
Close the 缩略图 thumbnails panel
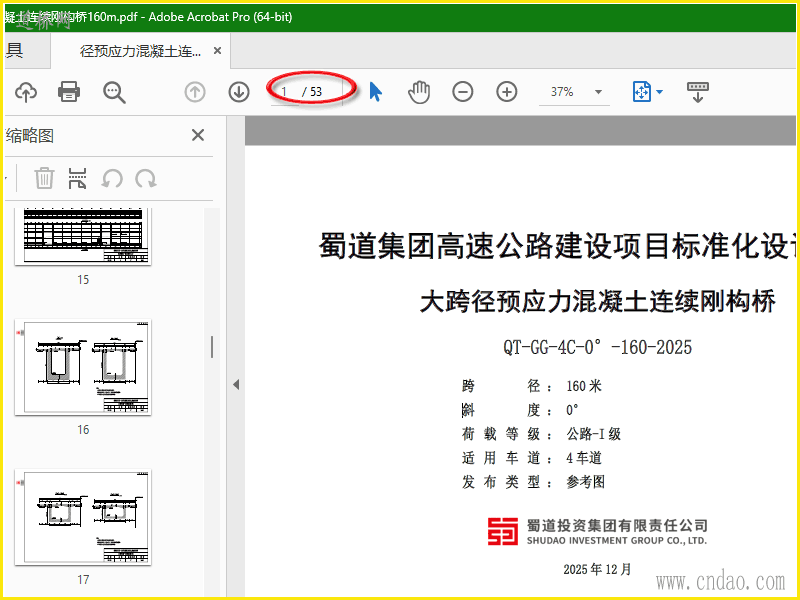point(198,135)
